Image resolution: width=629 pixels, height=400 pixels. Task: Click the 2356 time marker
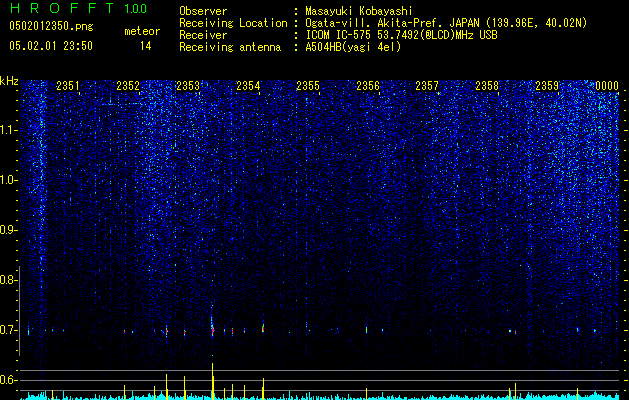[x=368, y=85]
